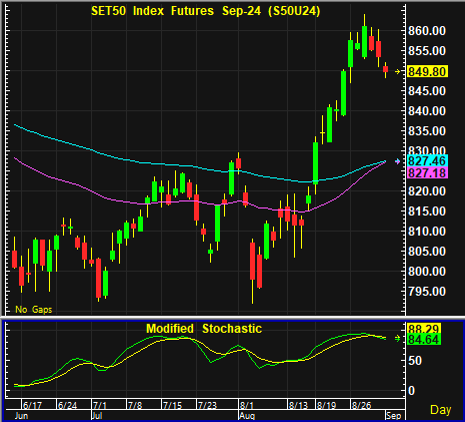
Task: Select the yellow 849.80 last price label
Action: pos(427,71)
